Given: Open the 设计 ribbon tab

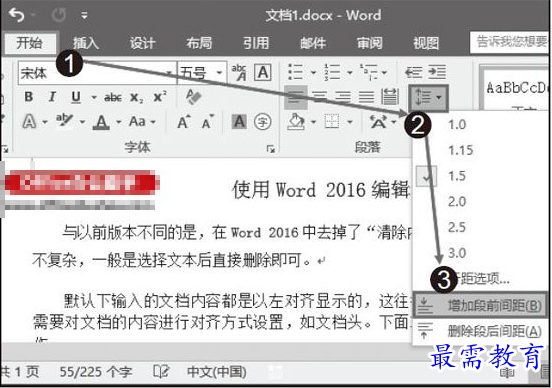Looking at the screenshot, I should pyautogui.click(x=142, y=43).
